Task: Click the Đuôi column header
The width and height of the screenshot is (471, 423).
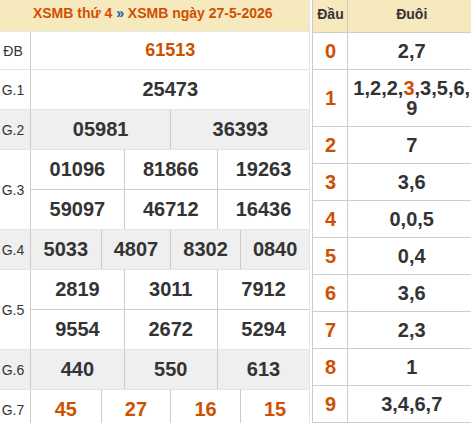Action: coord(412,14)
